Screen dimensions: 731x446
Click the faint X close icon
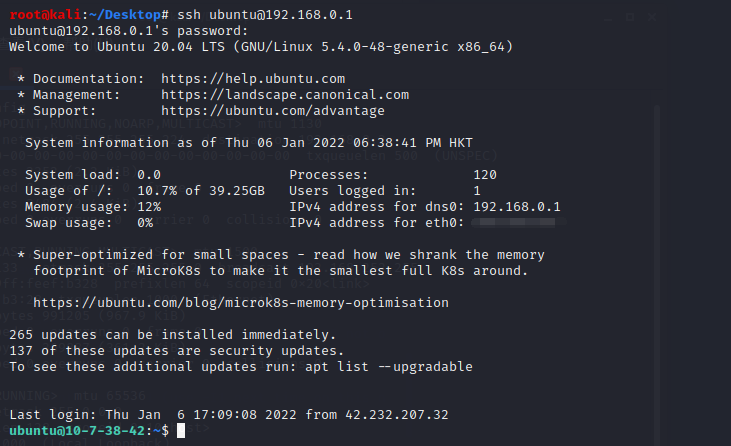point(652,17)
